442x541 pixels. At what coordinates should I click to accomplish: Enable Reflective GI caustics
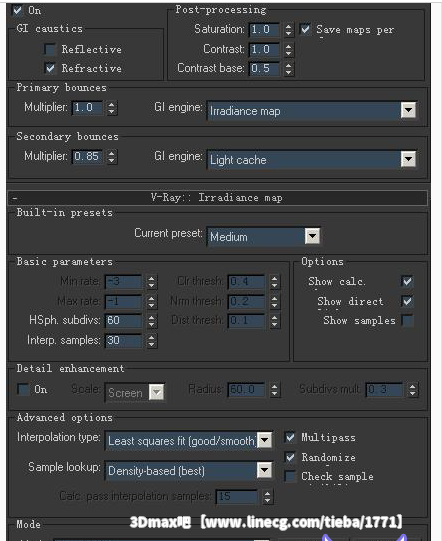[x=50, y=49]
